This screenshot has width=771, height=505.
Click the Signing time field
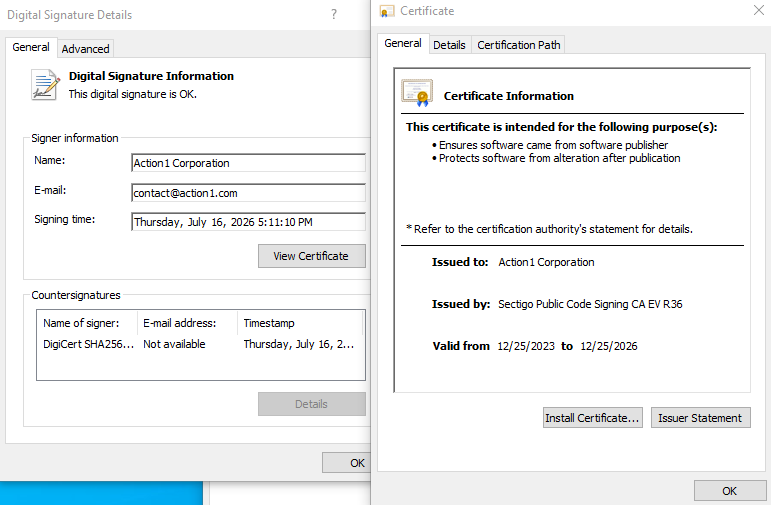point(248,222)
